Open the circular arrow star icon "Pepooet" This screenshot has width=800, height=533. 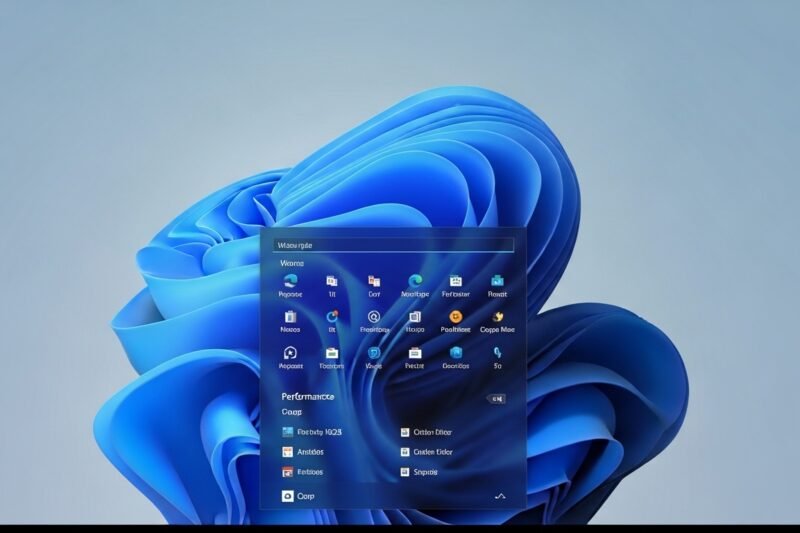291,358
